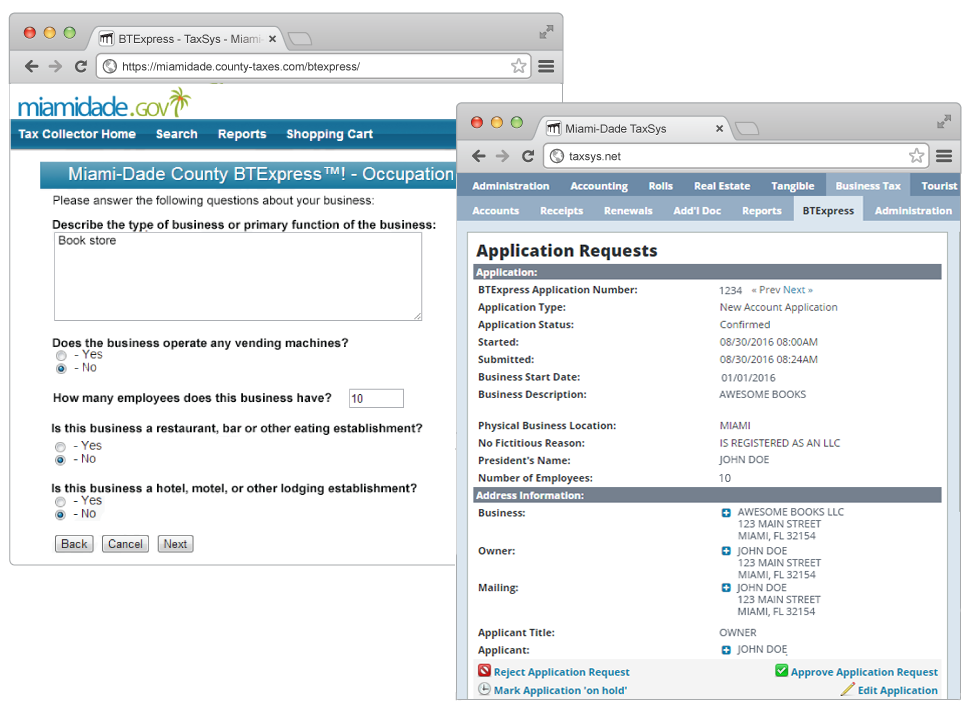Image resolution: width=975 pixels, height=728 pixels.
Task: Click the miamidade.gov logo
Action: coord(104,104)
